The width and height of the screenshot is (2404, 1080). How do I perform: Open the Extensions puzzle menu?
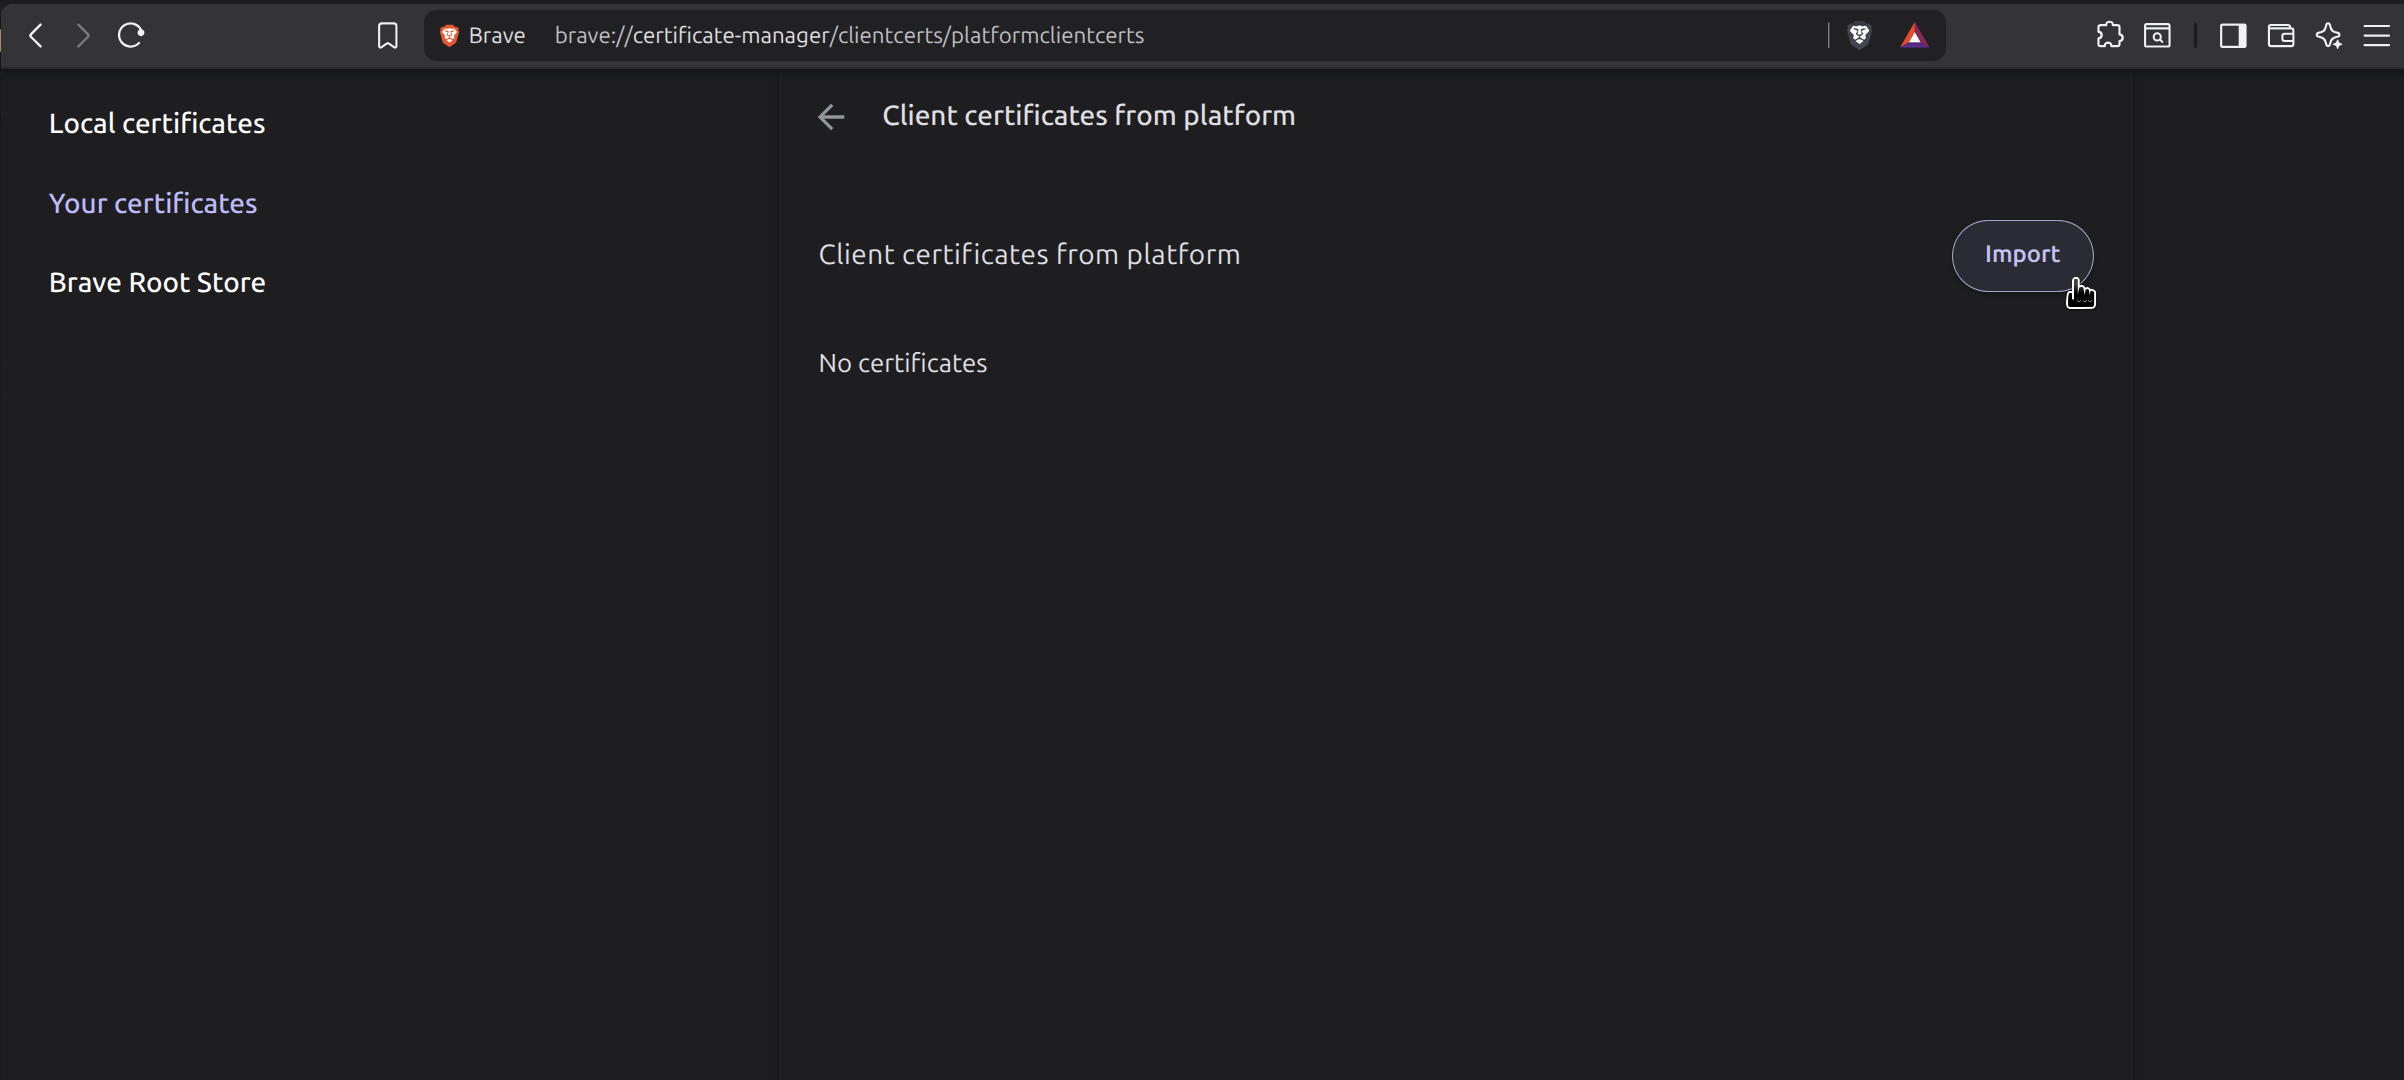tap(2109, 36)
